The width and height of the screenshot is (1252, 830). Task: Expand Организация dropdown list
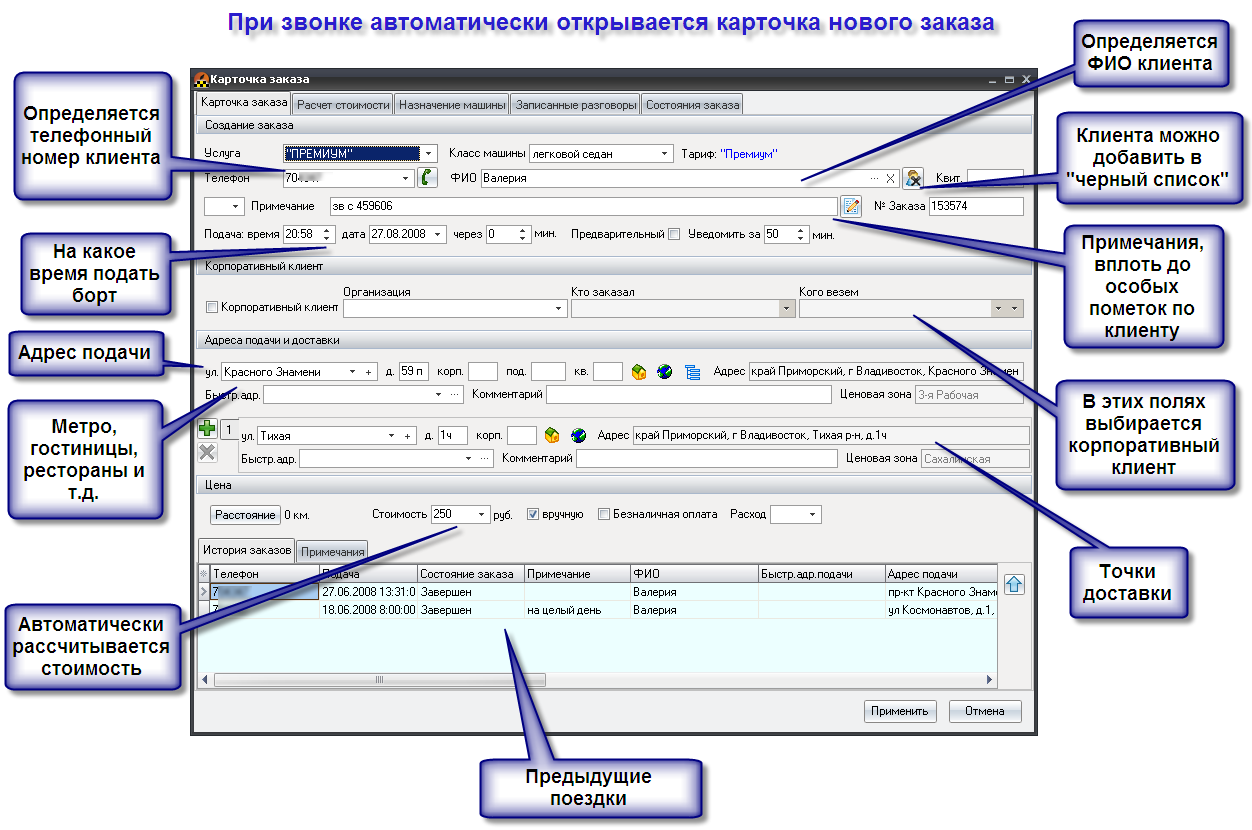point(558,309)
